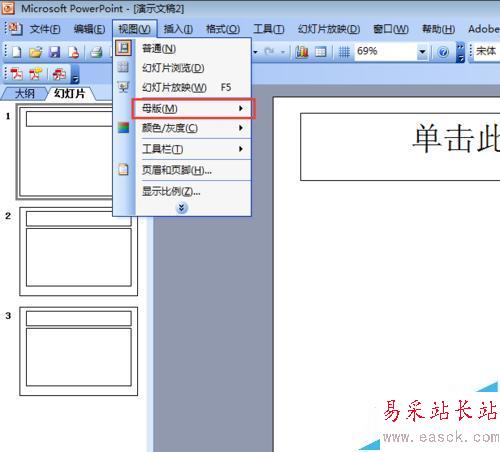Click the blue Help question mark icon
The image size is (500, 452).
pyautogui.click(x=443, y=52)
